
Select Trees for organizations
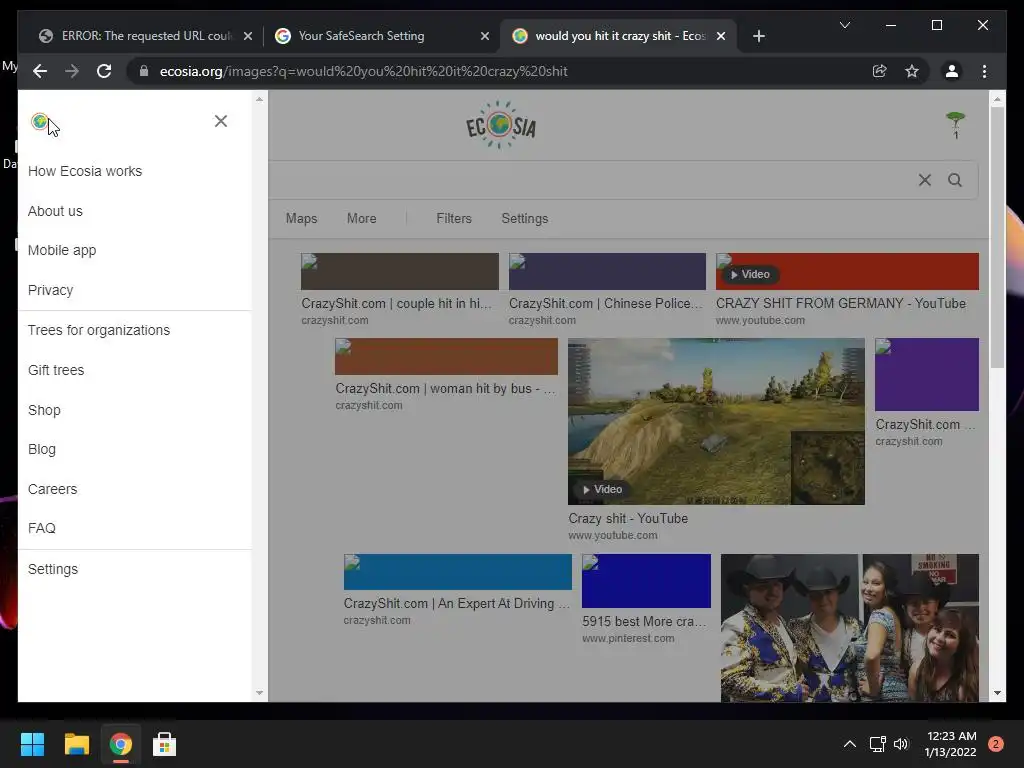pyautogui.click(x=99, y=330)
